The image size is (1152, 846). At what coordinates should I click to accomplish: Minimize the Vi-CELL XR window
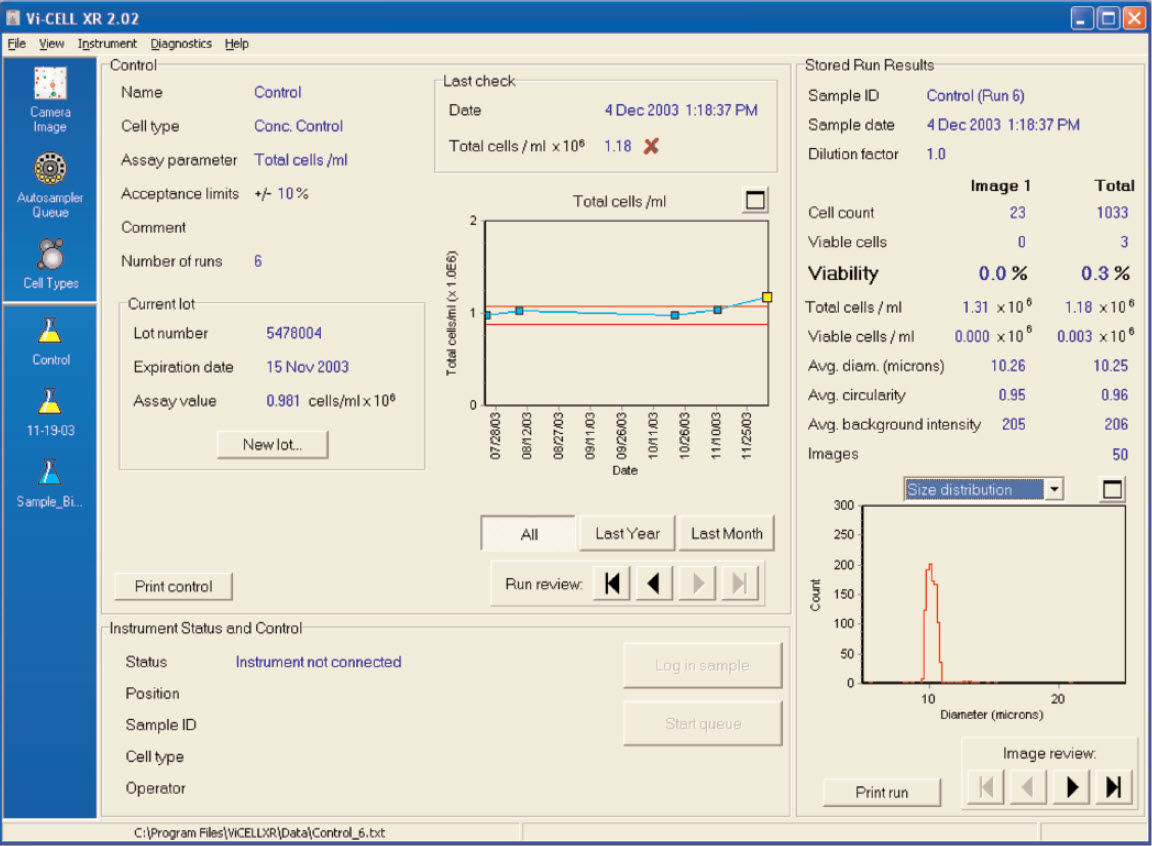1081,18
